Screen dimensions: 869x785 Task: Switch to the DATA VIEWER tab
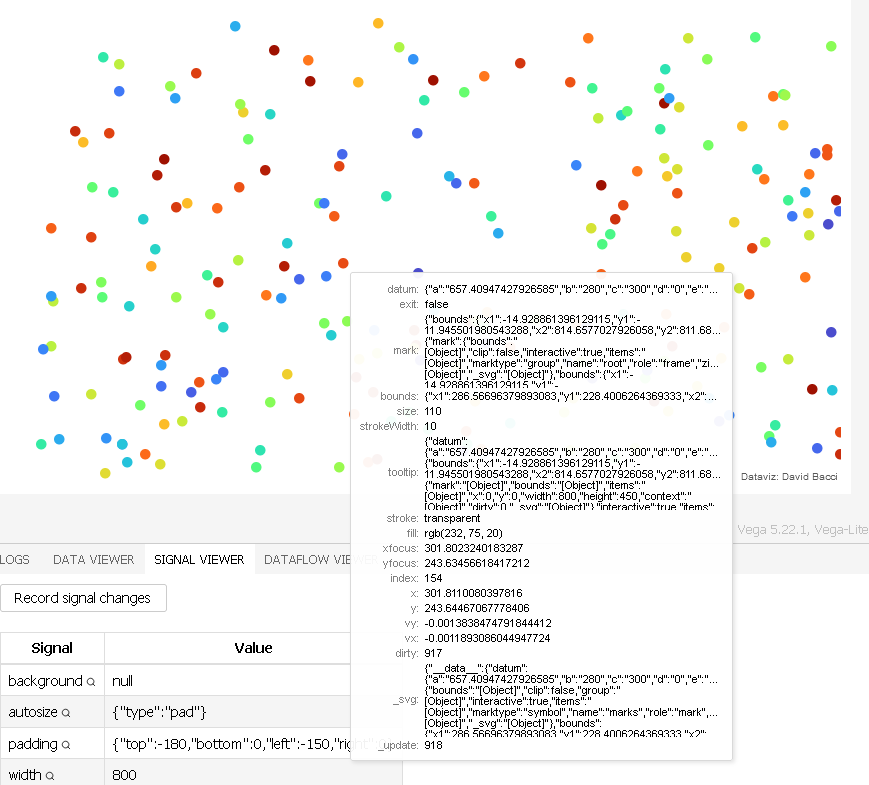pos(93,560)
